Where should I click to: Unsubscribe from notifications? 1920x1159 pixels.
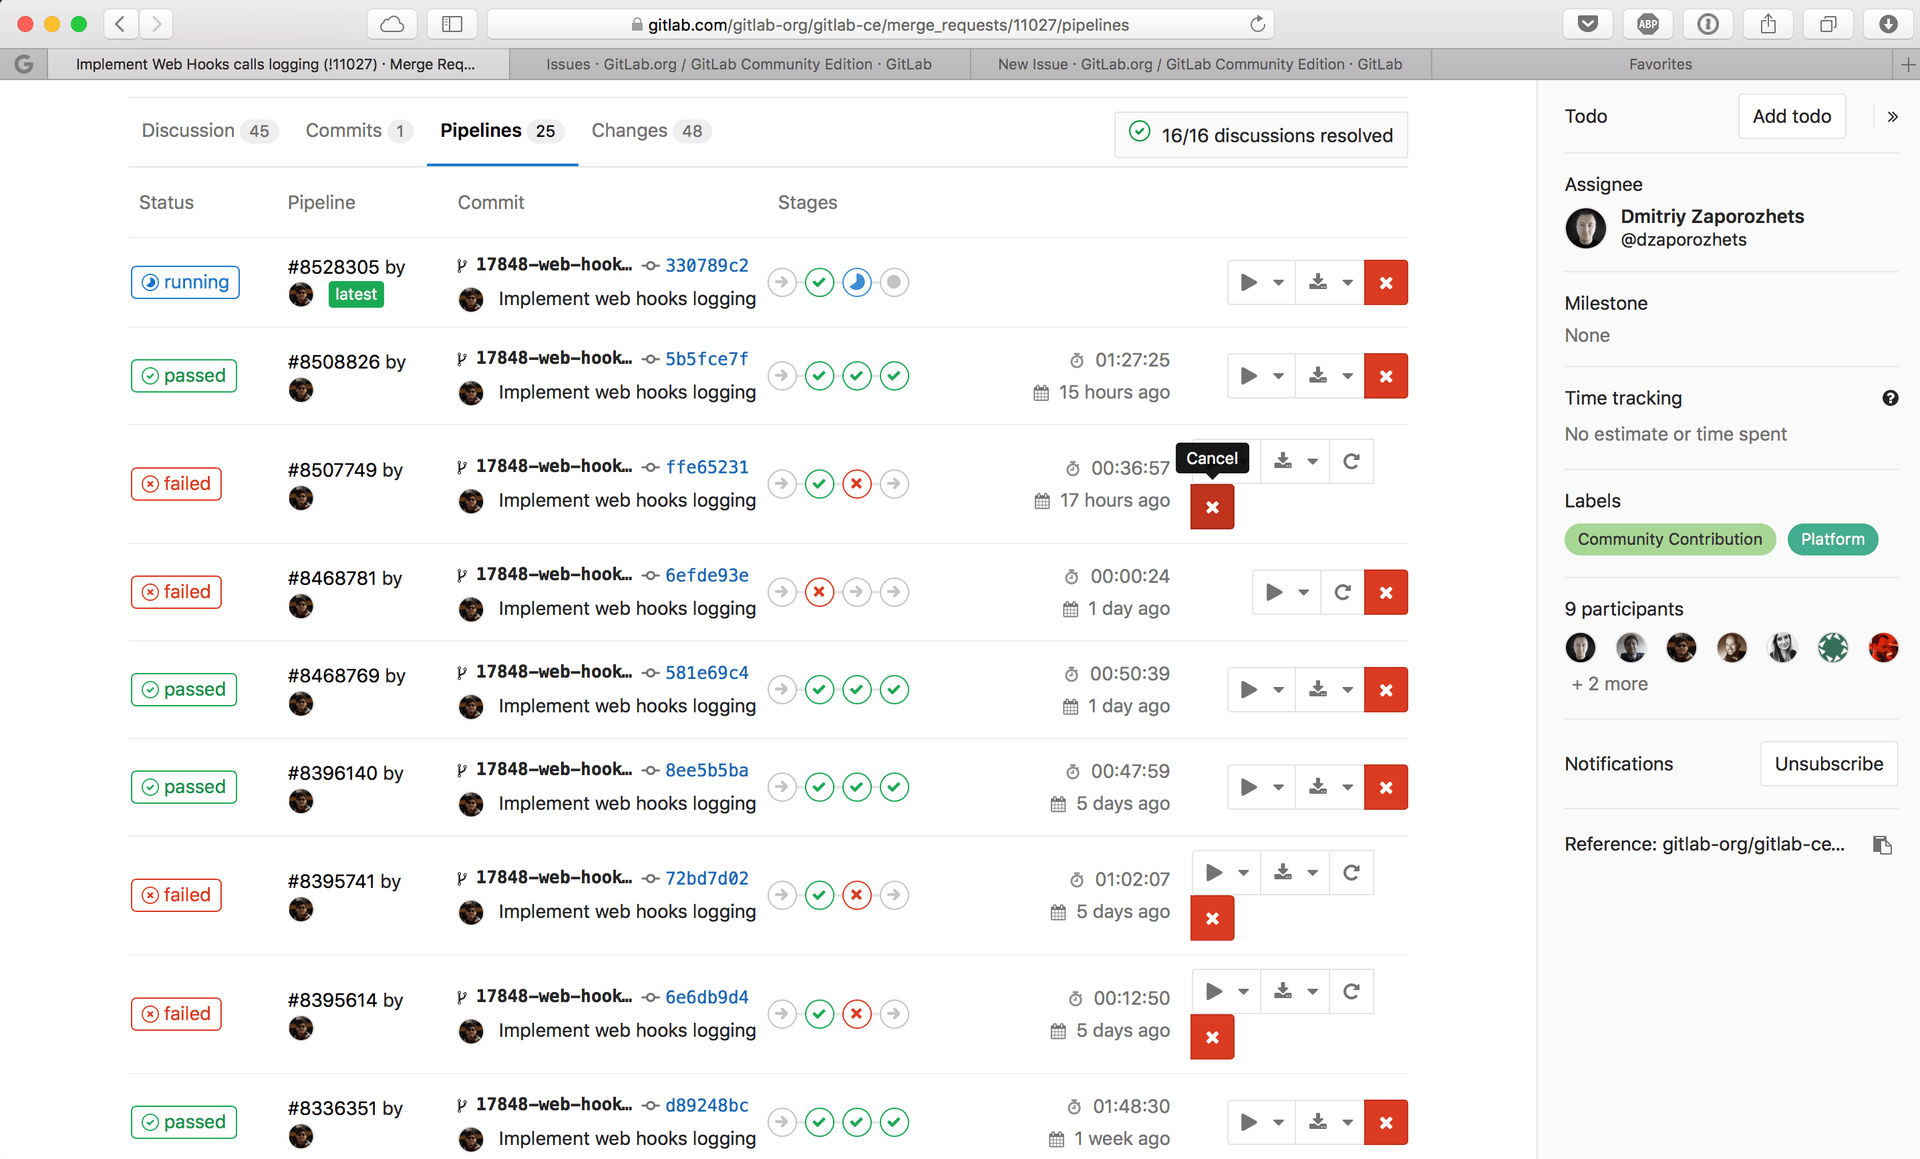(x=1828, y=763)
